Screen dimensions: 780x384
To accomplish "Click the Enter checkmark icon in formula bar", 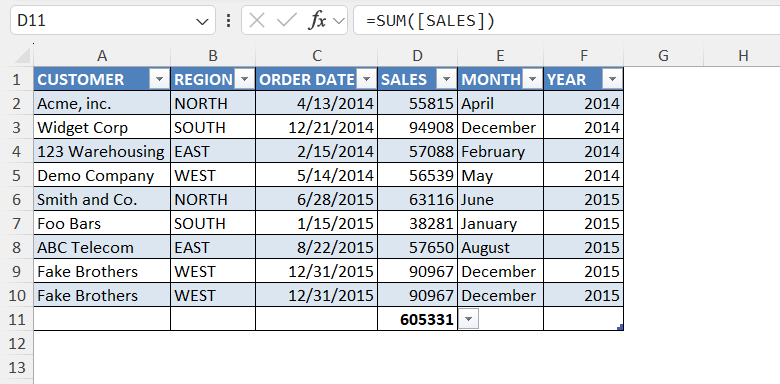I will (287, 20).
